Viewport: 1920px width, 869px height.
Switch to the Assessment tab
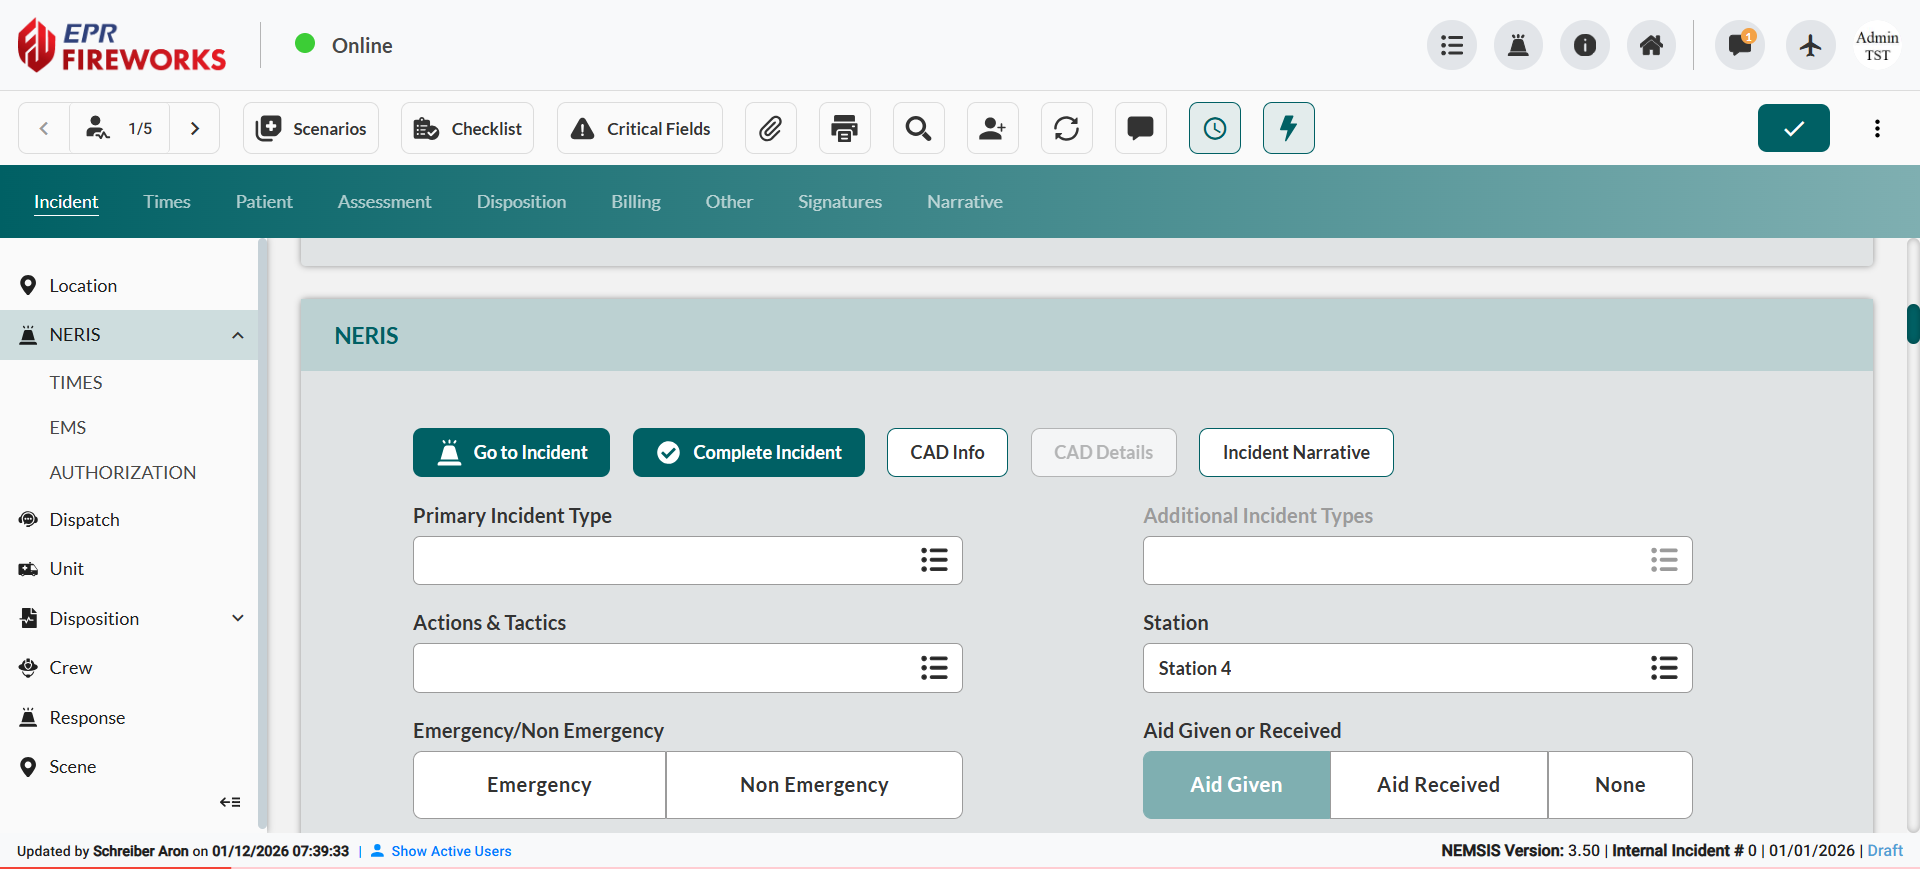click(384, 202)
